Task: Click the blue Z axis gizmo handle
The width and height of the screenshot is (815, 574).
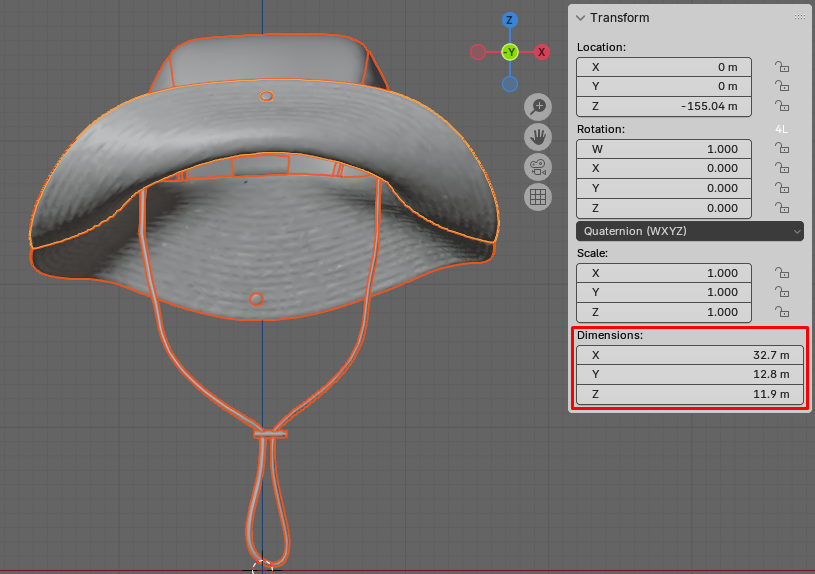Action: (x=510, y=20)
